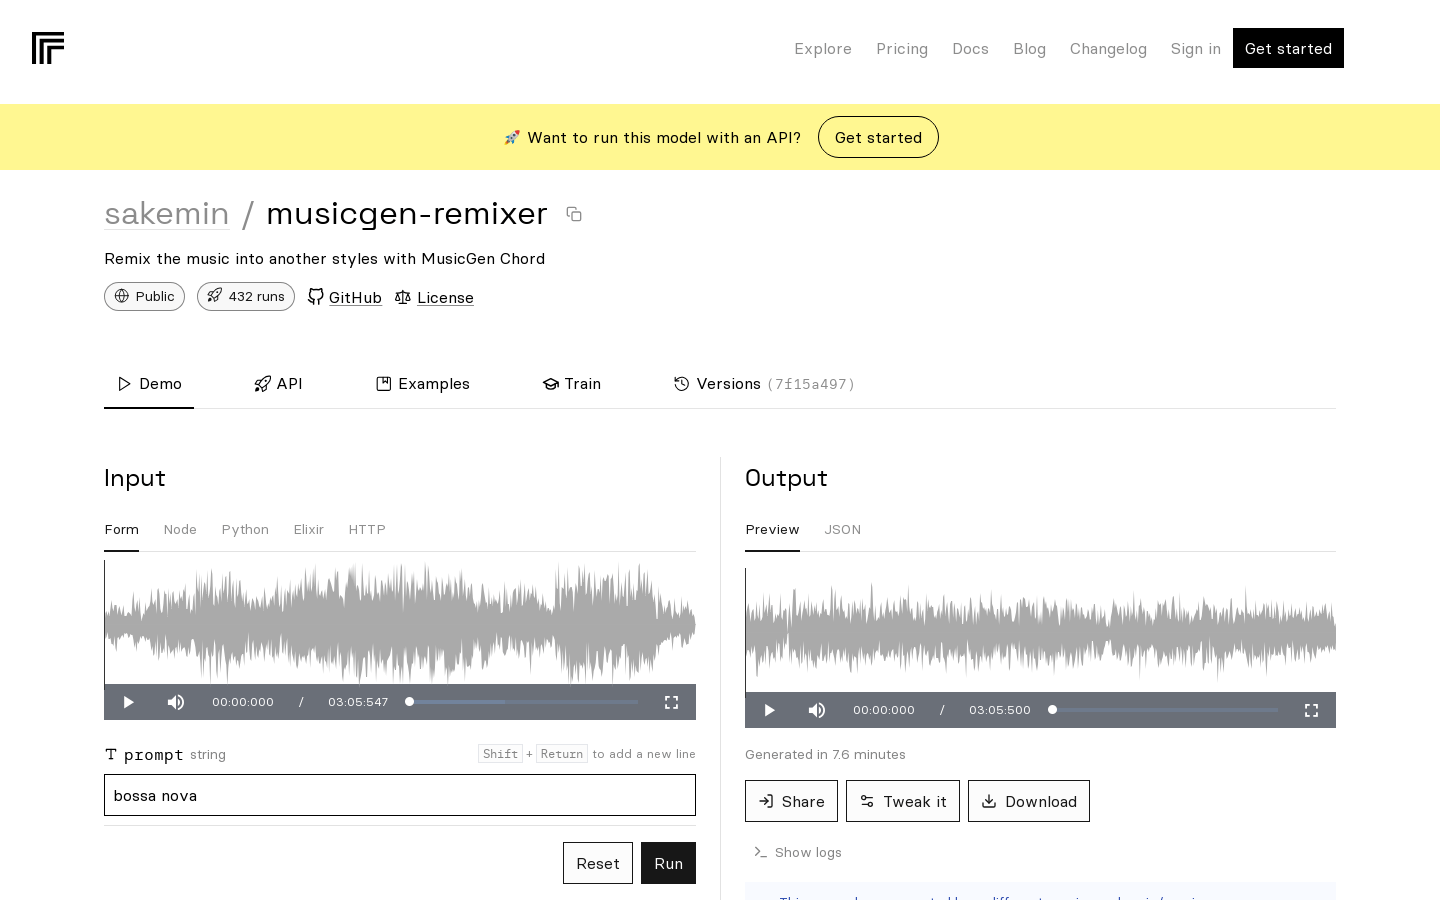Open fullscreen for input audio player
1440x900 pixels.
672,702
